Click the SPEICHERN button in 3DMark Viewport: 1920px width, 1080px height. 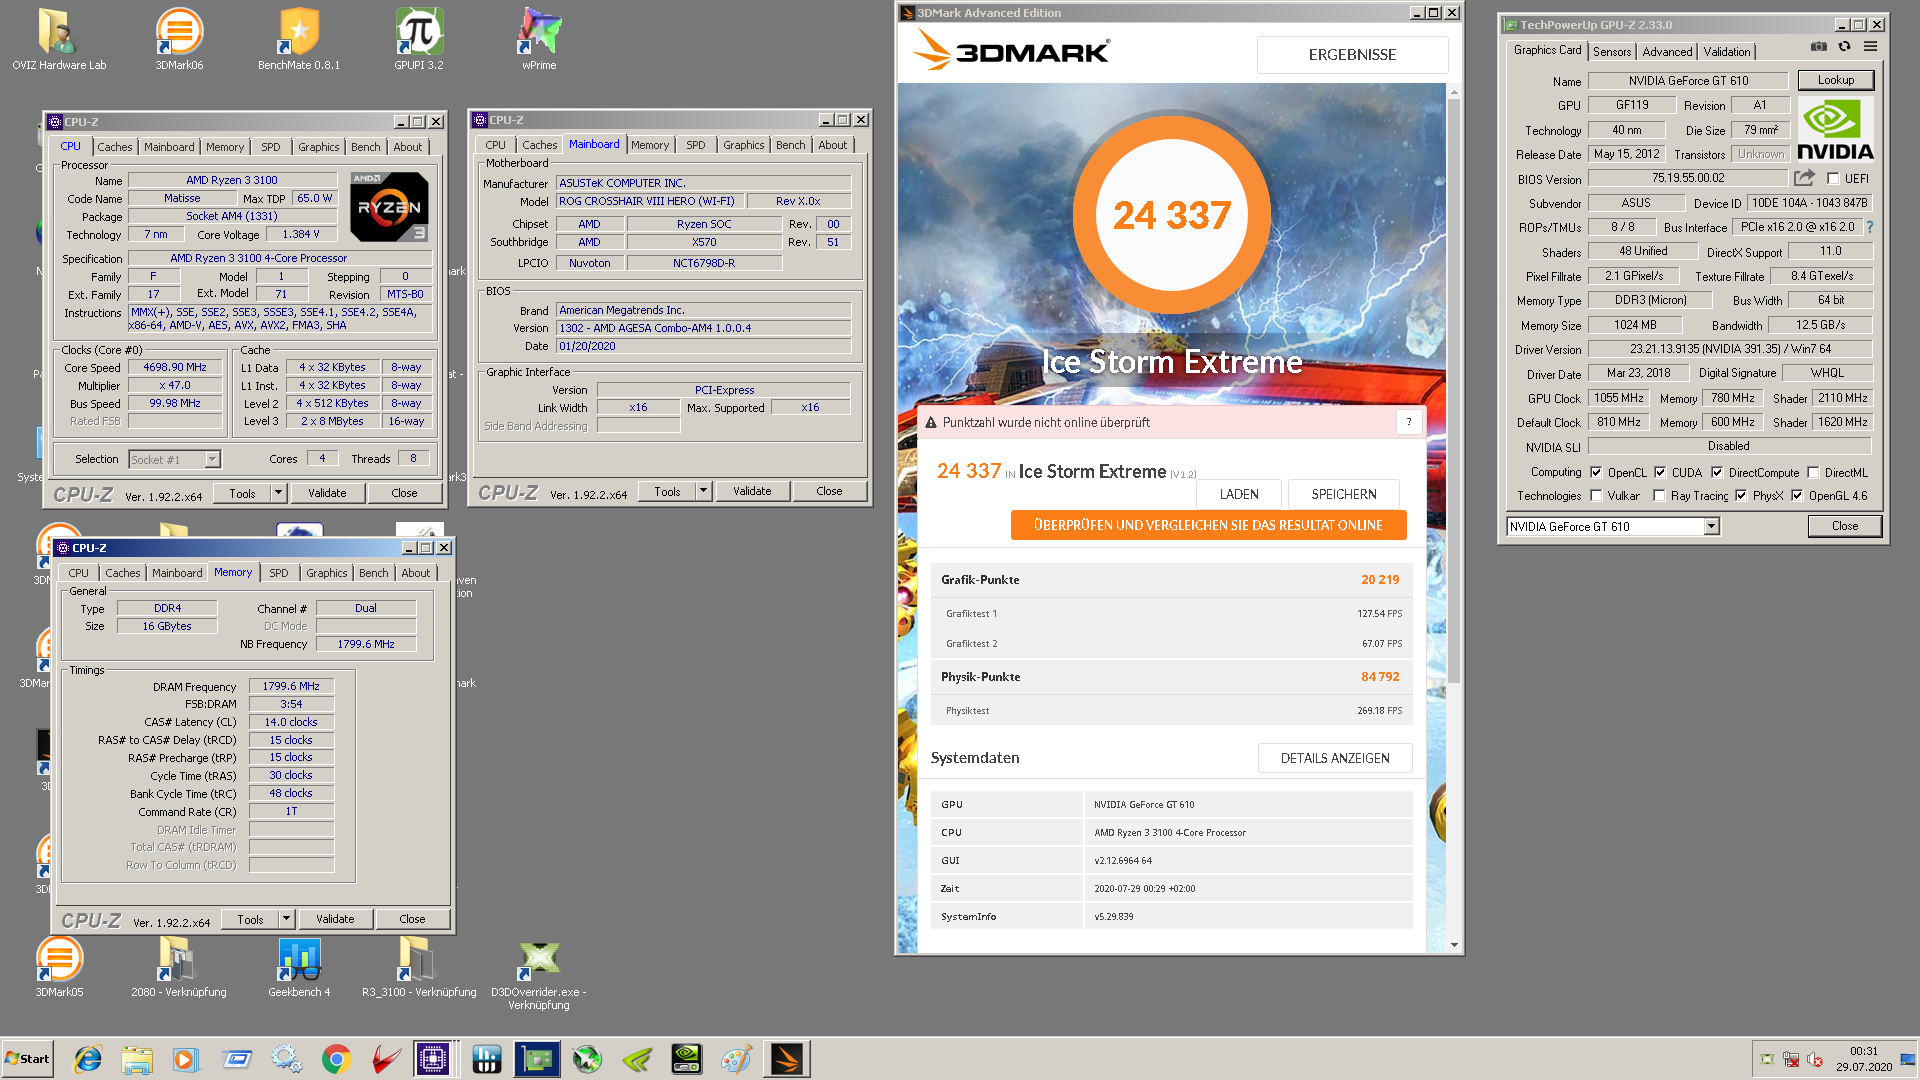tap(1344, 494)
